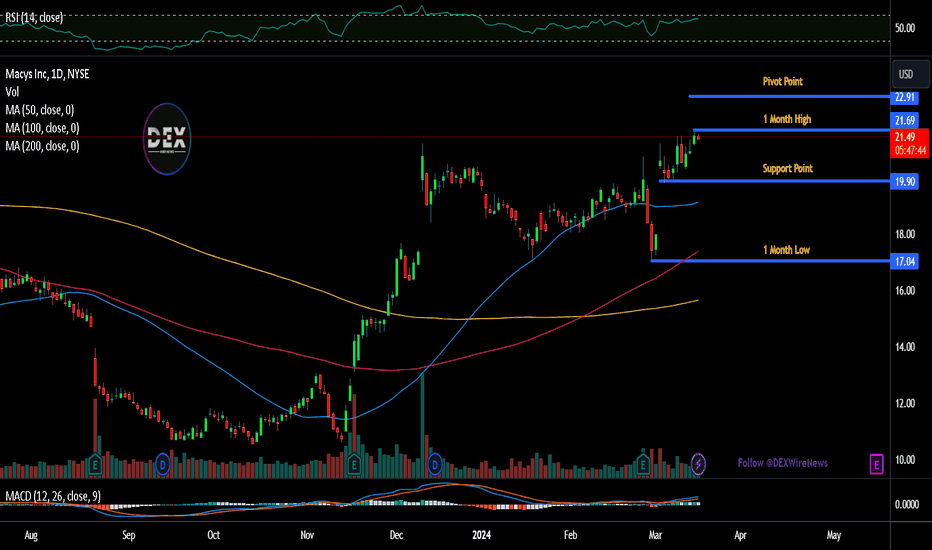The image size is (932, 550).
Task: Select the blue Pivot Point horizontal line
Action: [x=789, y=96]
